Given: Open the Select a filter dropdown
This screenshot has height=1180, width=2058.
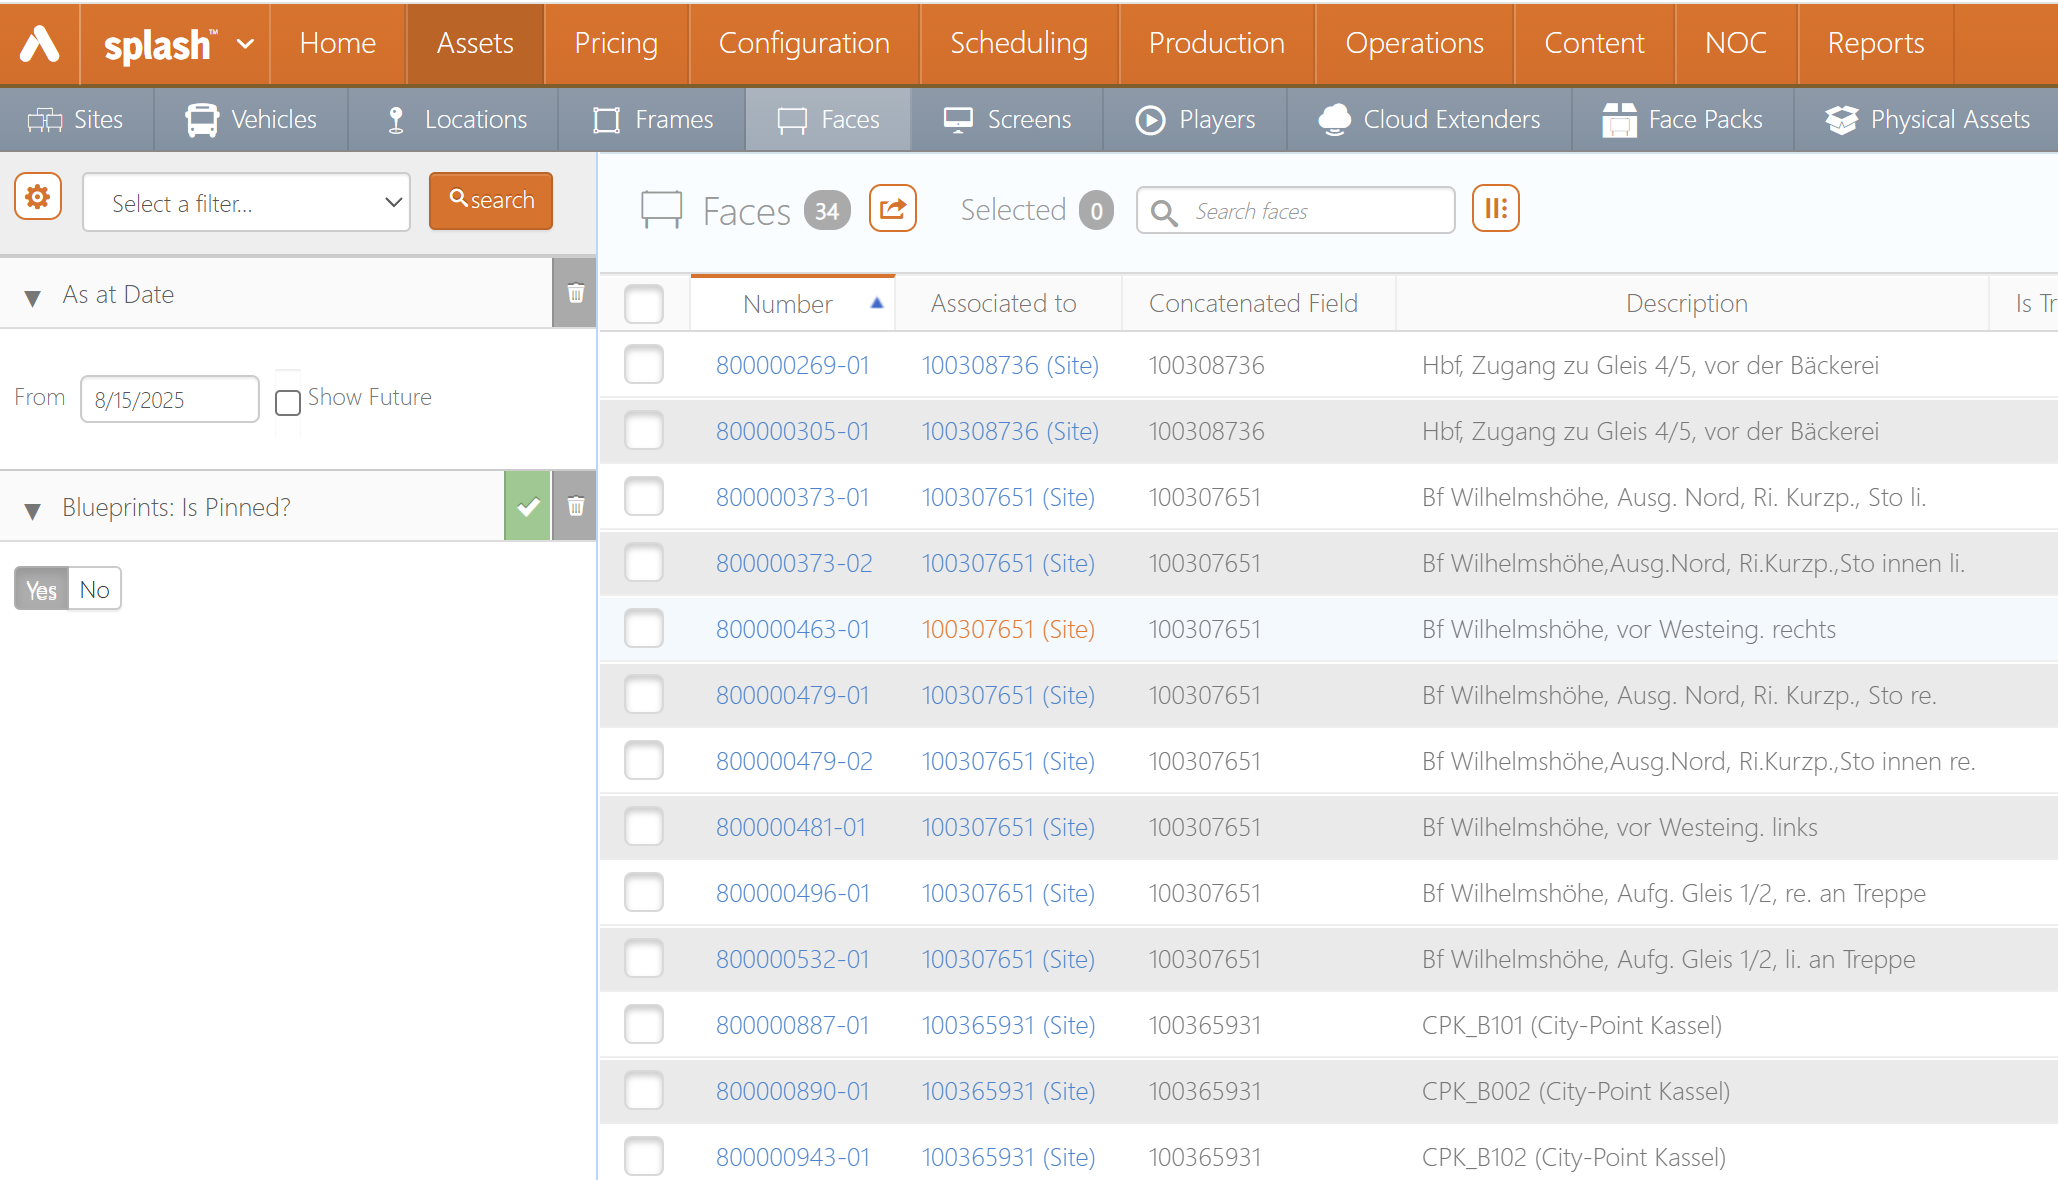Looking at the screenshot, I should point(246,203).
